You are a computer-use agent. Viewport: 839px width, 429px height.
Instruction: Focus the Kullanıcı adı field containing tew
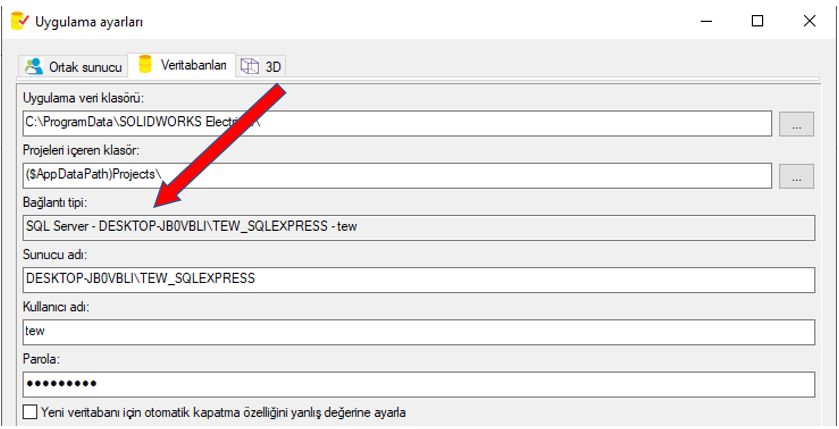tap(418, 331)
